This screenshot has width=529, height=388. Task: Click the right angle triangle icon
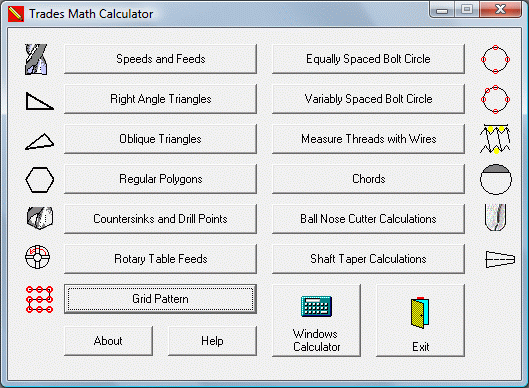pos(39,101)
